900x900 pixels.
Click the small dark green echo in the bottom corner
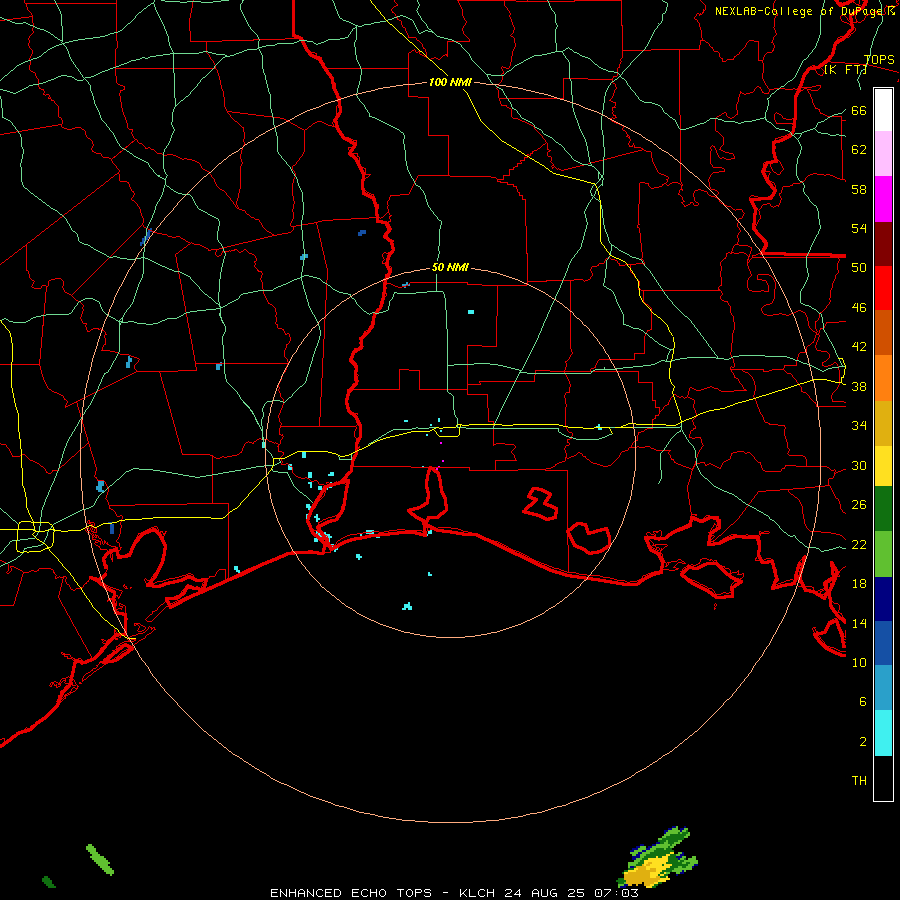pyautogui.click(x=49, y=882)
